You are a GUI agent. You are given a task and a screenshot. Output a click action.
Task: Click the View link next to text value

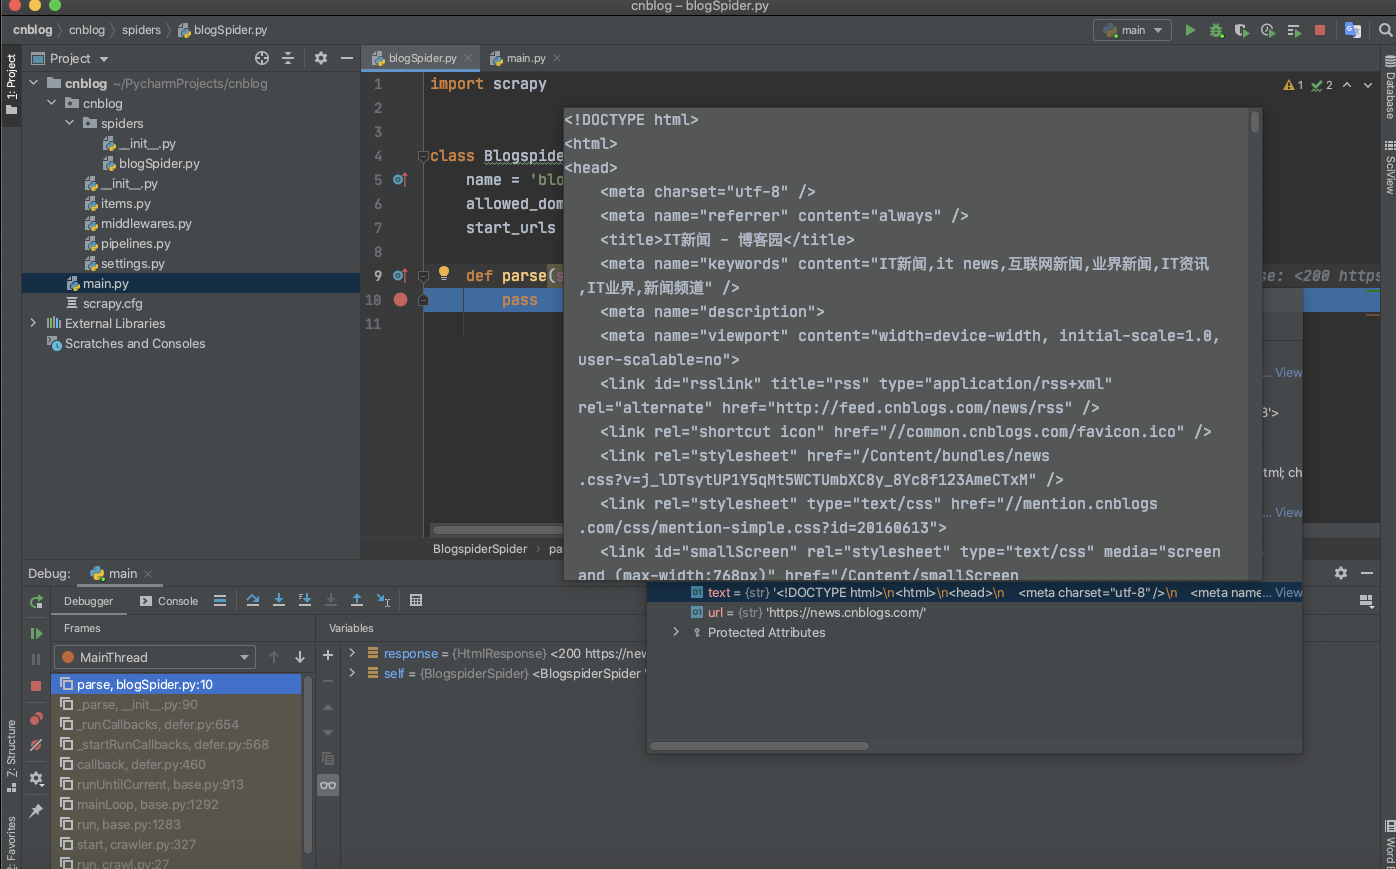click(x=1288, y=593)
